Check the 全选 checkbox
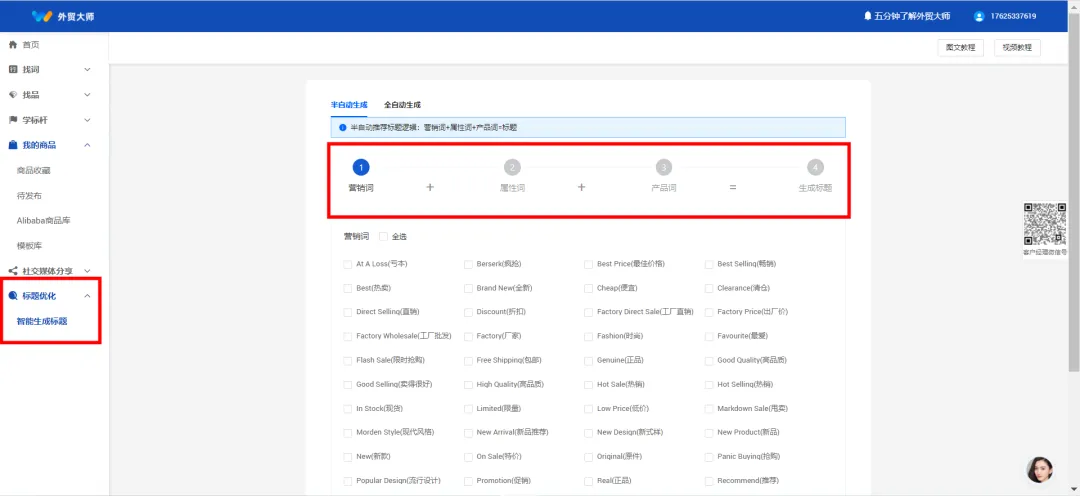 coord(384,236)
